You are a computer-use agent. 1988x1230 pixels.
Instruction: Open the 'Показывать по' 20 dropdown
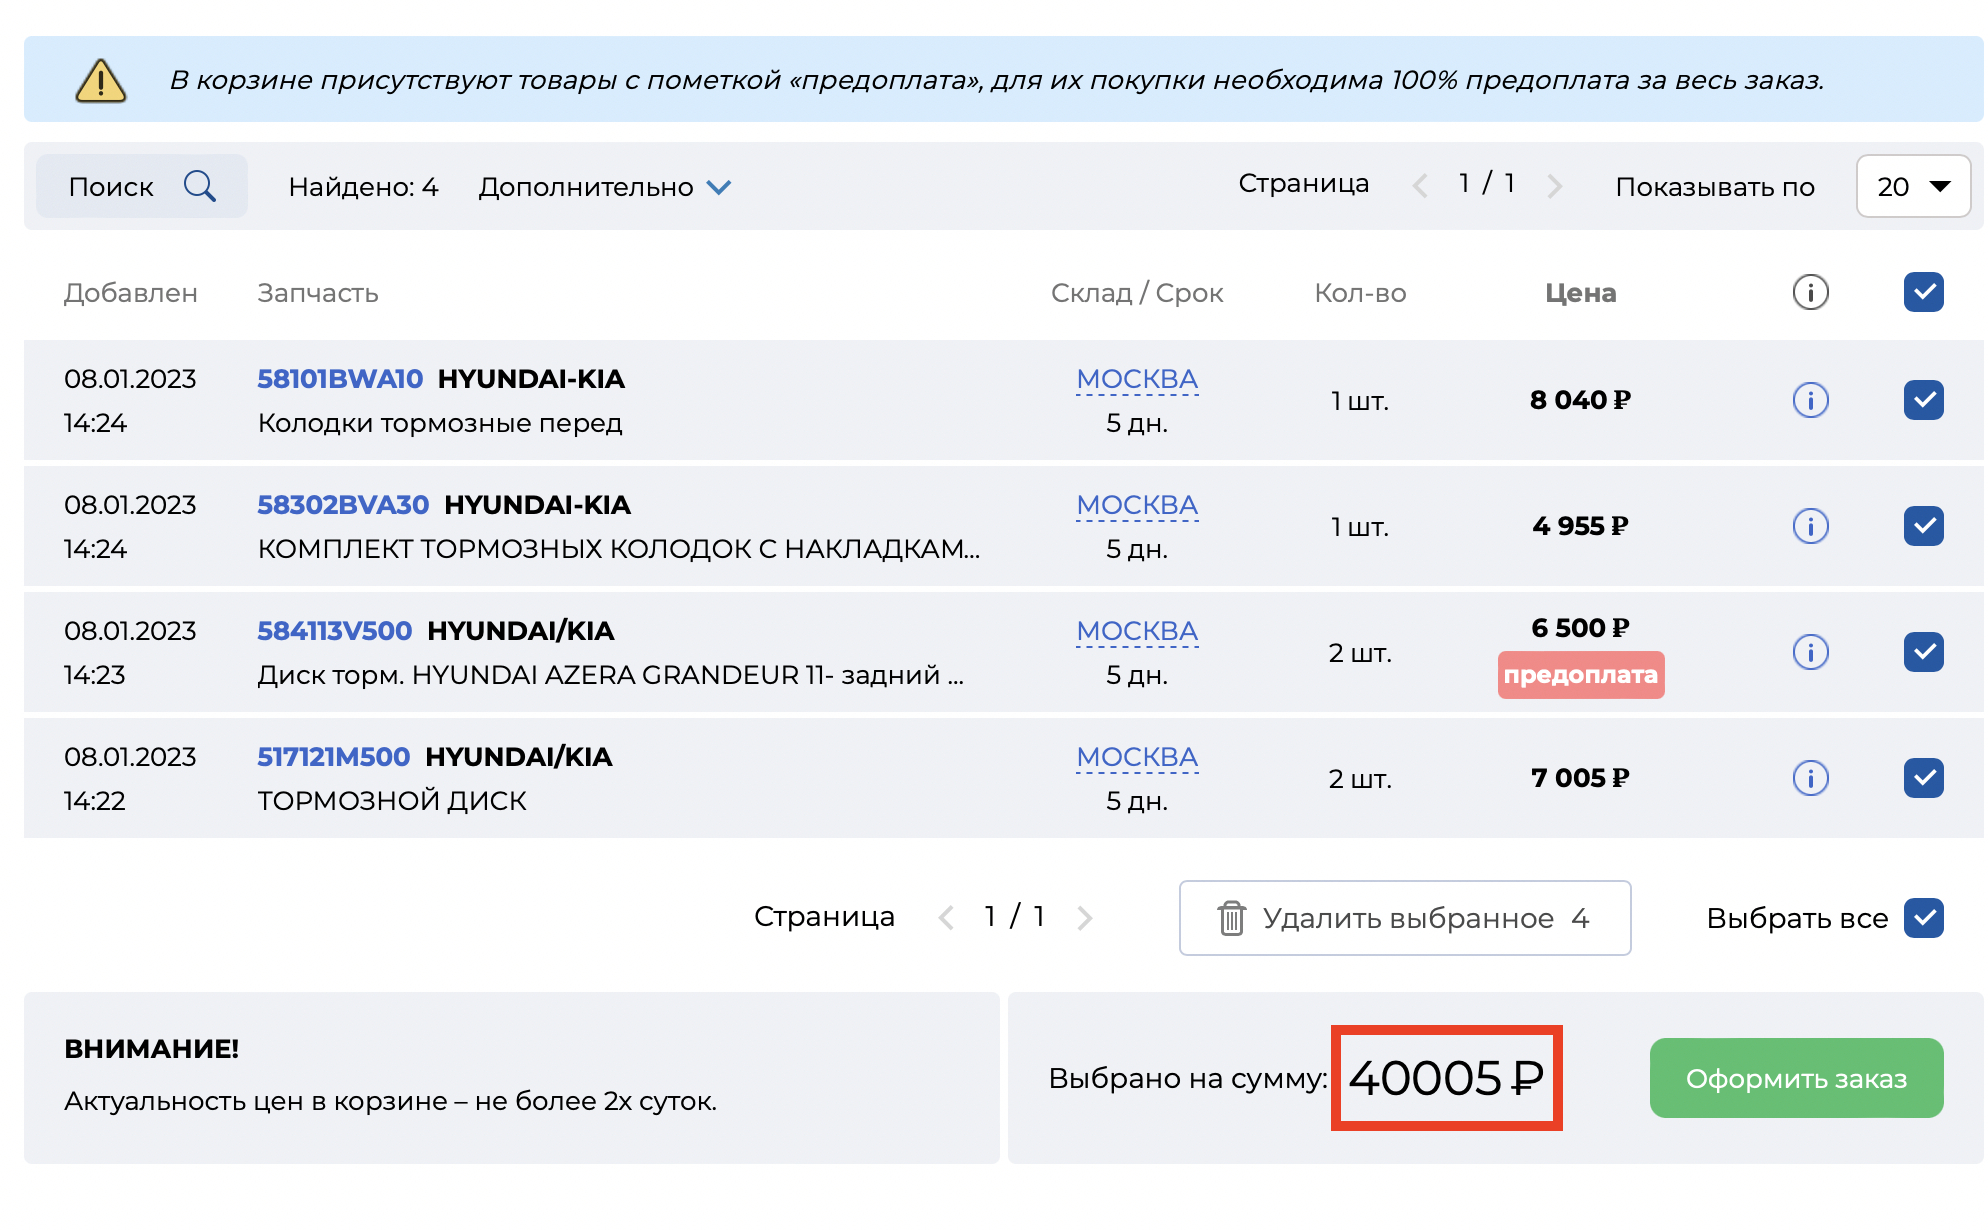[x=1912, y=186]
